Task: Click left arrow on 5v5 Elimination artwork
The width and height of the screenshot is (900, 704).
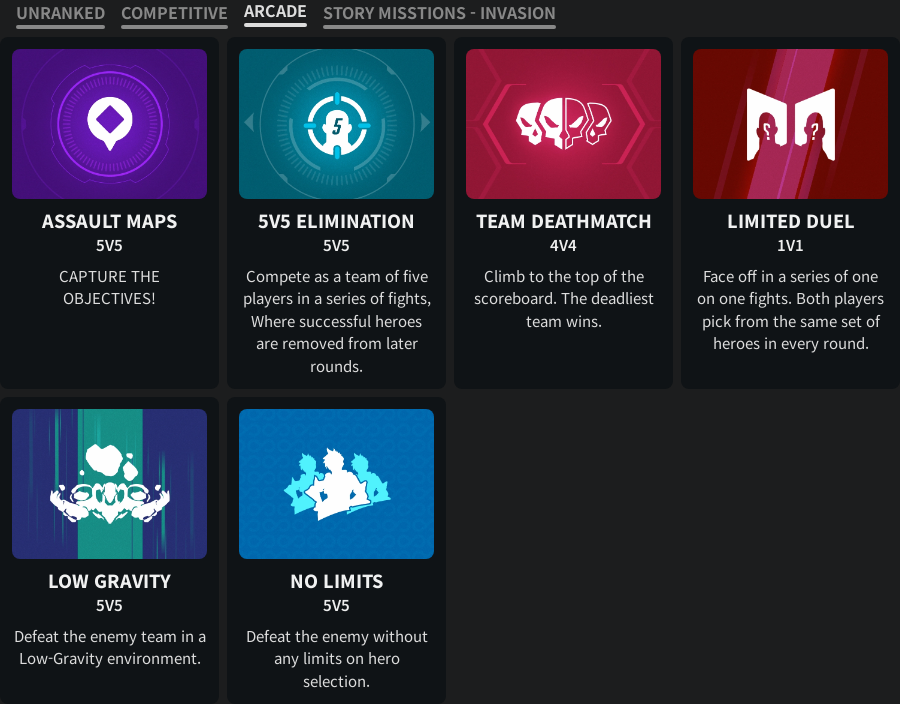Action: (249, 122)
